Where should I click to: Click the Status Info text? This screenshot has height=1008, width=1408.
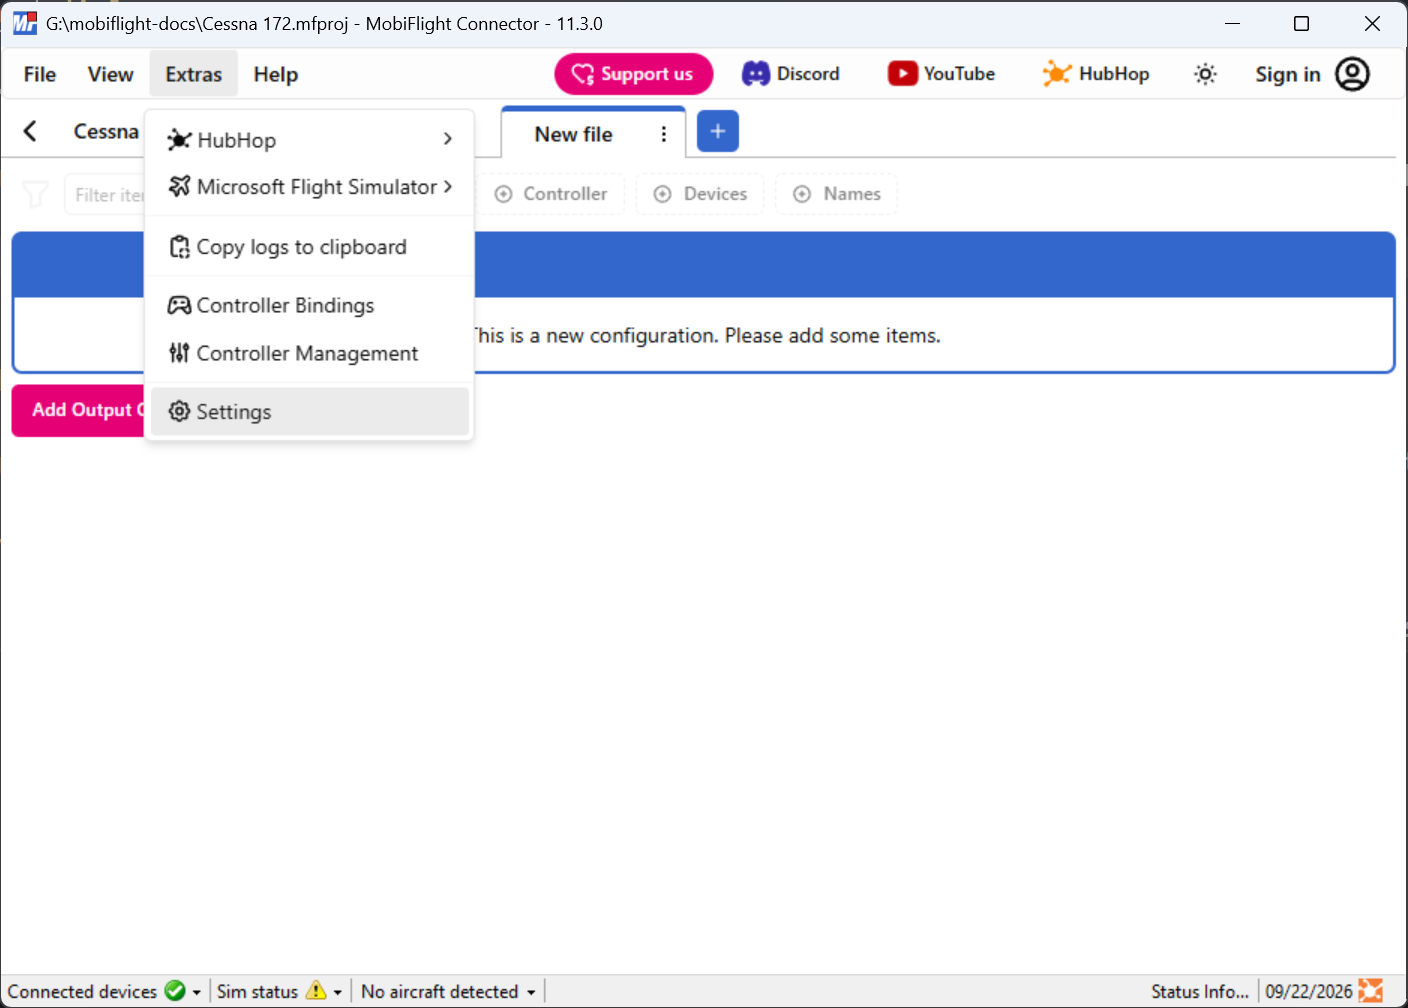coord(1200,991)
